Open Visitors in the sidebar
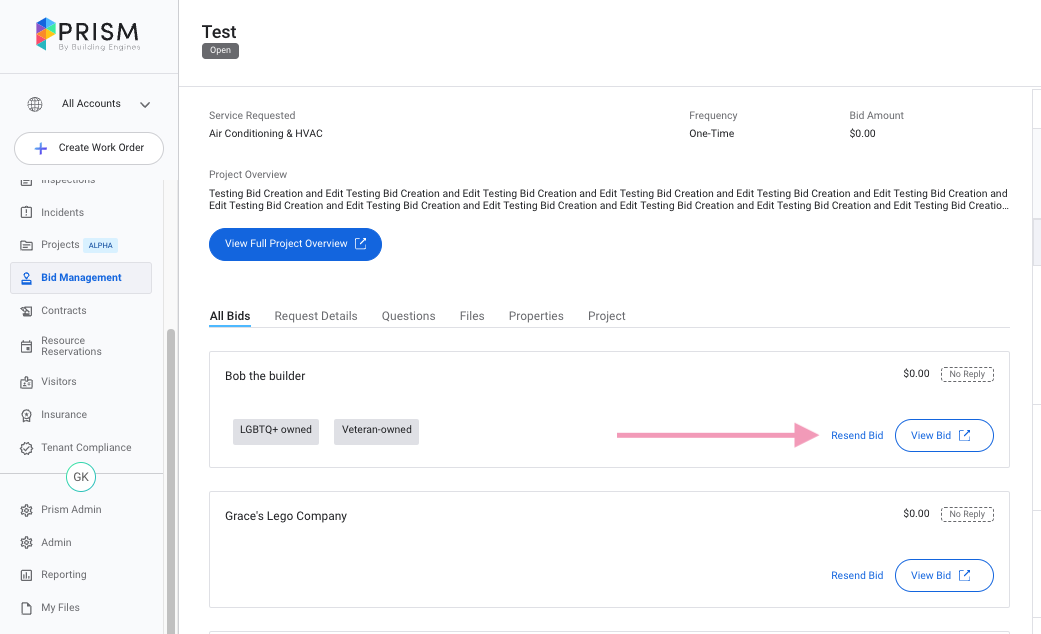This screenshot has height=634, width=1041. pyautogui.click(x=59, y=382)
